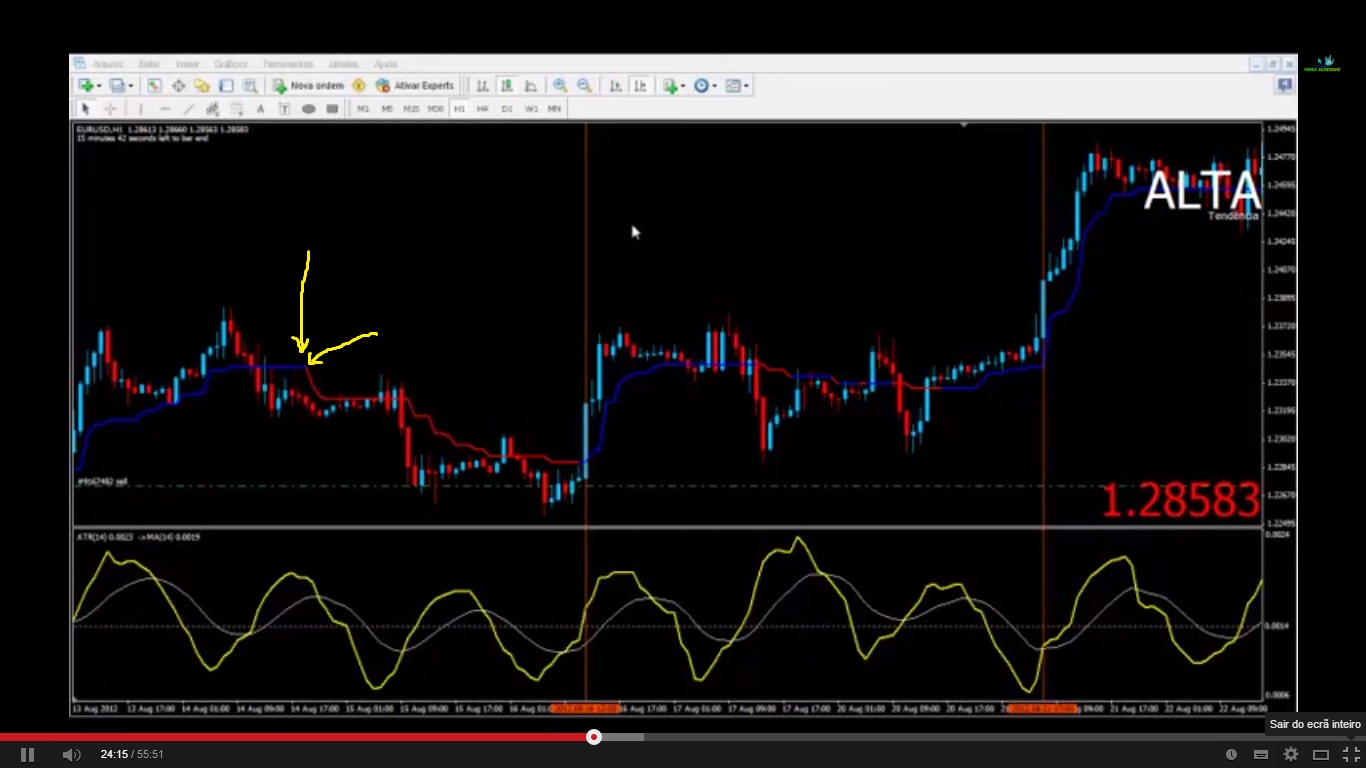Zoom in on the chart
Viewport: 1366px width, 768px height.
560,86
